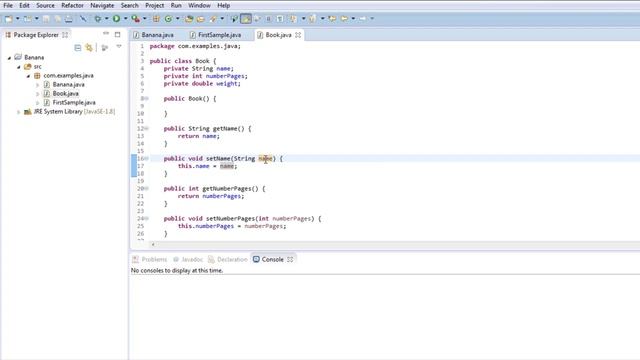Select Book.java in Package Explorer
This screenshot has height=360, width=640.
pyautogui.click(x=65, y=94)
